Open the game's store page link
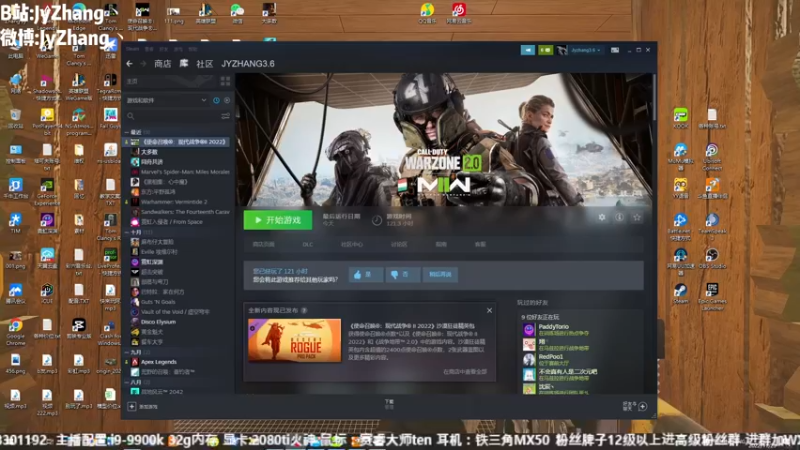 click(x=264, y=244)
